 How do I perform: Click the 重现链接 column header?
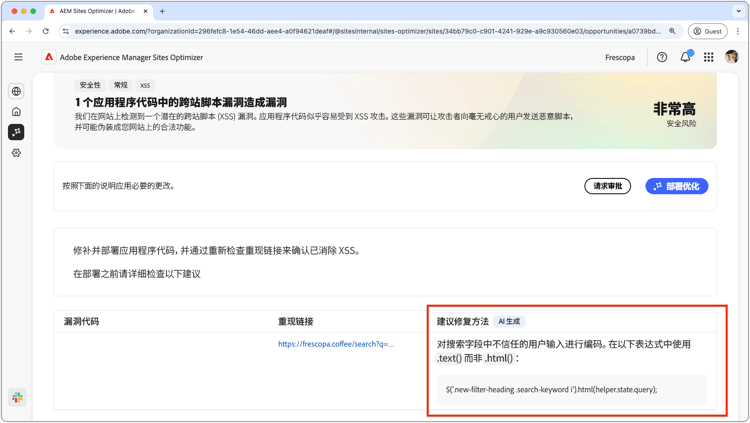(296, 322)
